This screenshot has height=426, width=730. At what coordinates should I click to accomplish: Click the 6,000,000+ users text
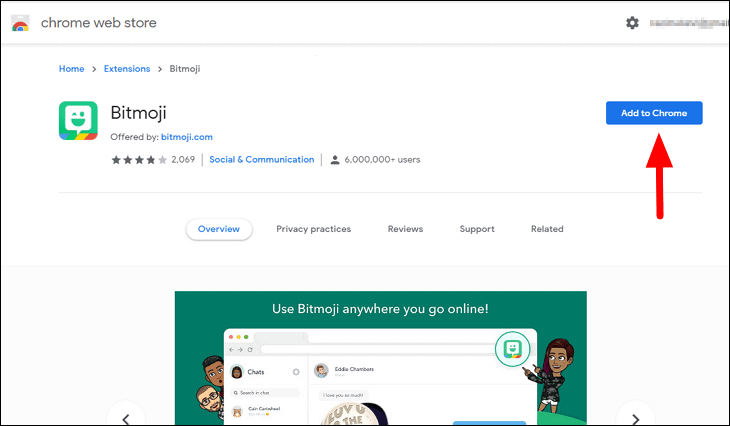pos(382,160)
